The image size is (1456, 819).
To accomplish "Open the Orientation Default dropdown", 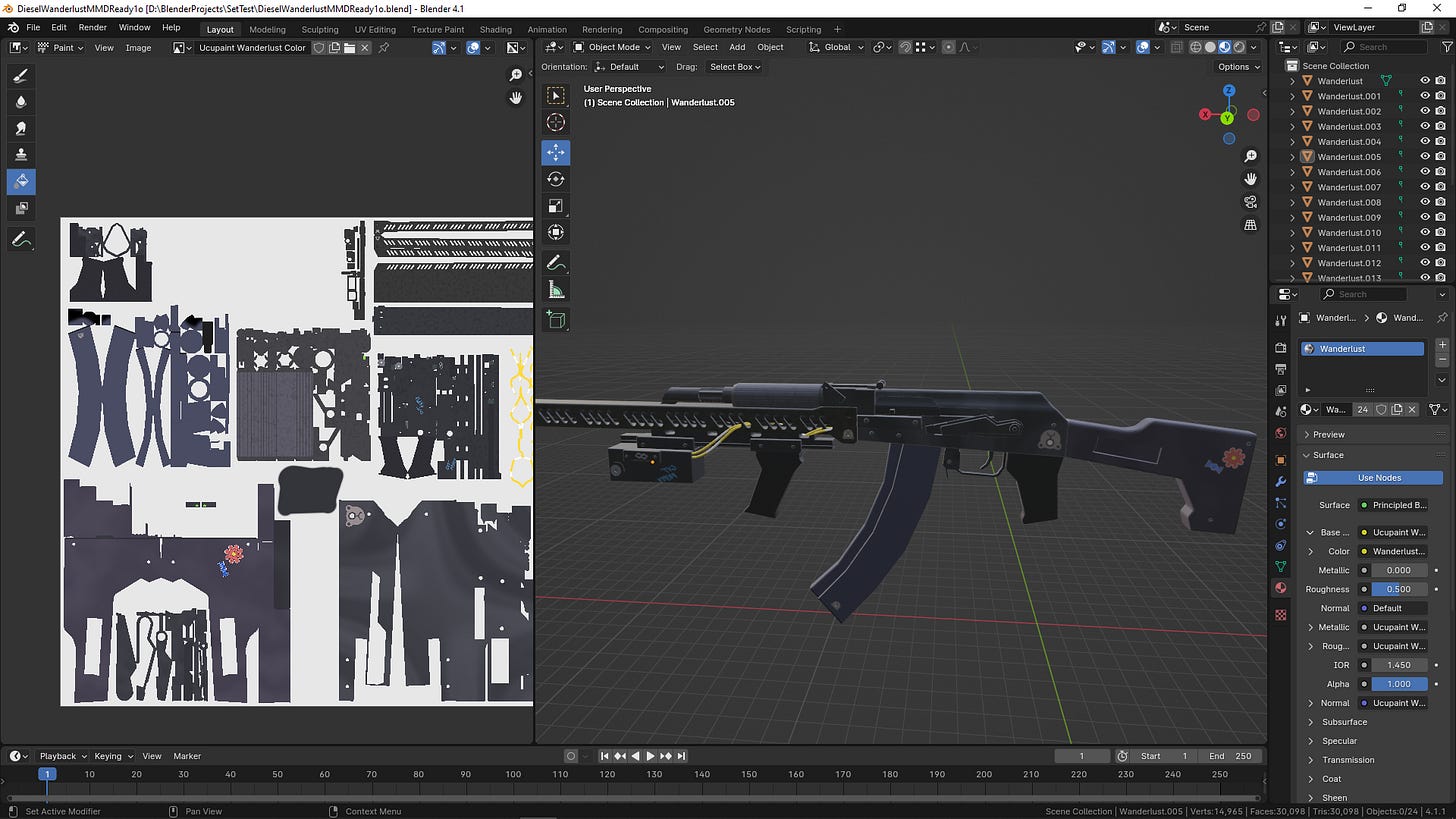I will tap(629, 67).
